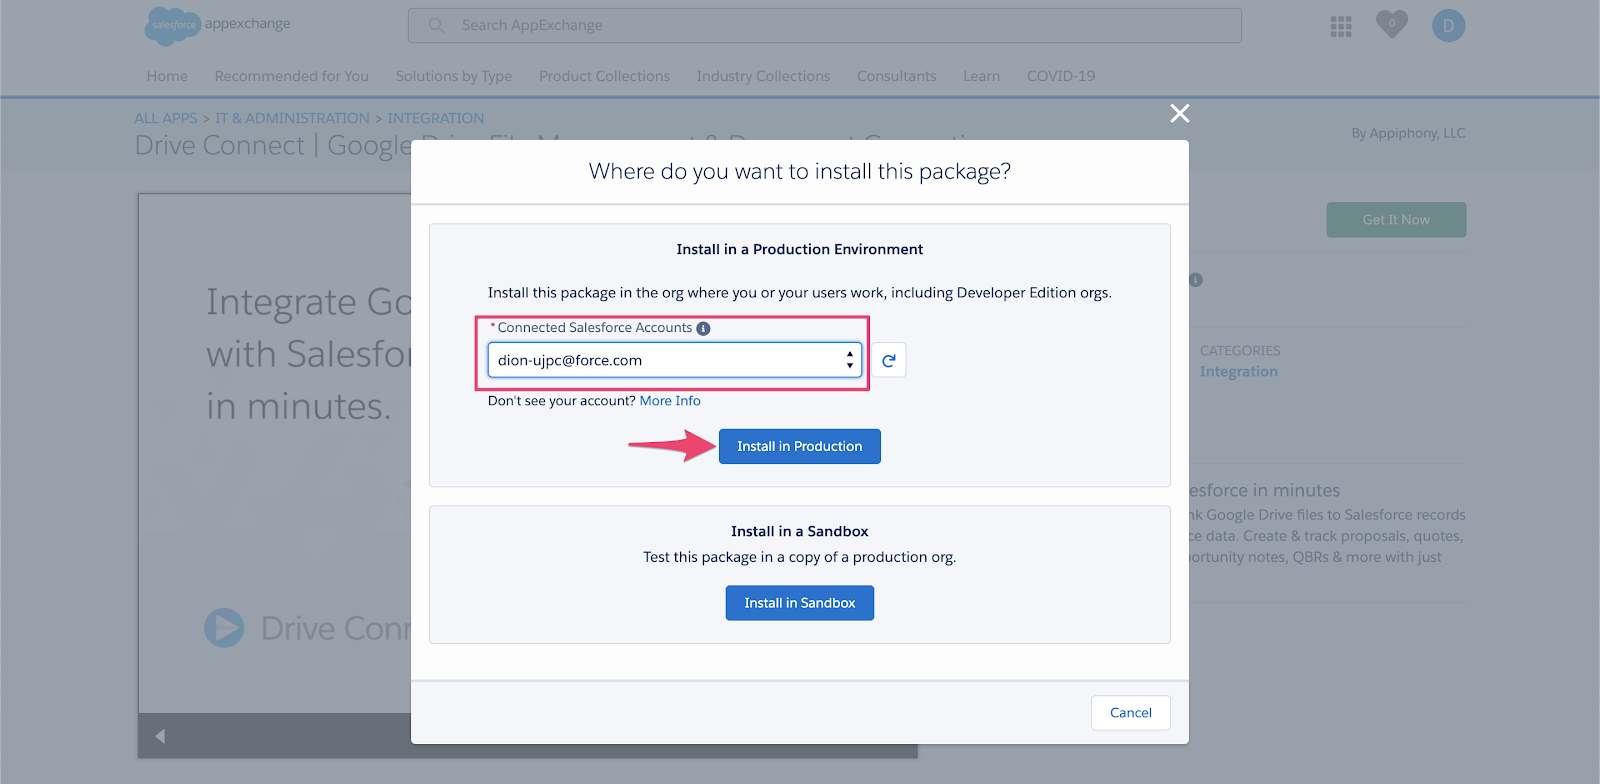Open the user profile avatar D
The image size is (1600, 784).
click(x=1448, y=25)
